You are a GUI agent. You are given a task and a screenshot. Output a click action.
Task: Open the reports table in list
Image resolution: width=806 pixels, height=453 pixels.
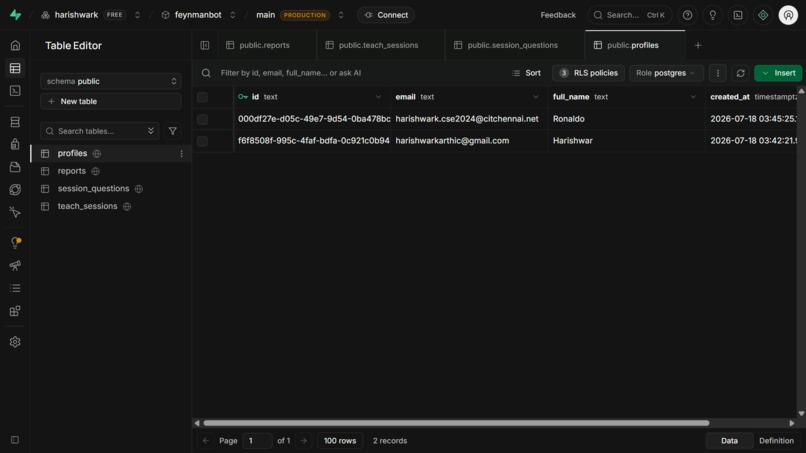[71, 171]
